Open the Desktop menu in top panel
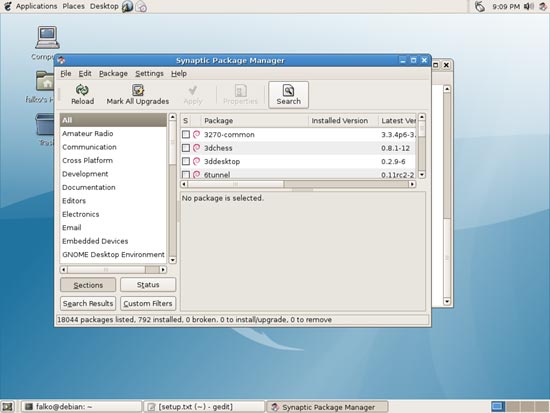 tap(104, 6)
